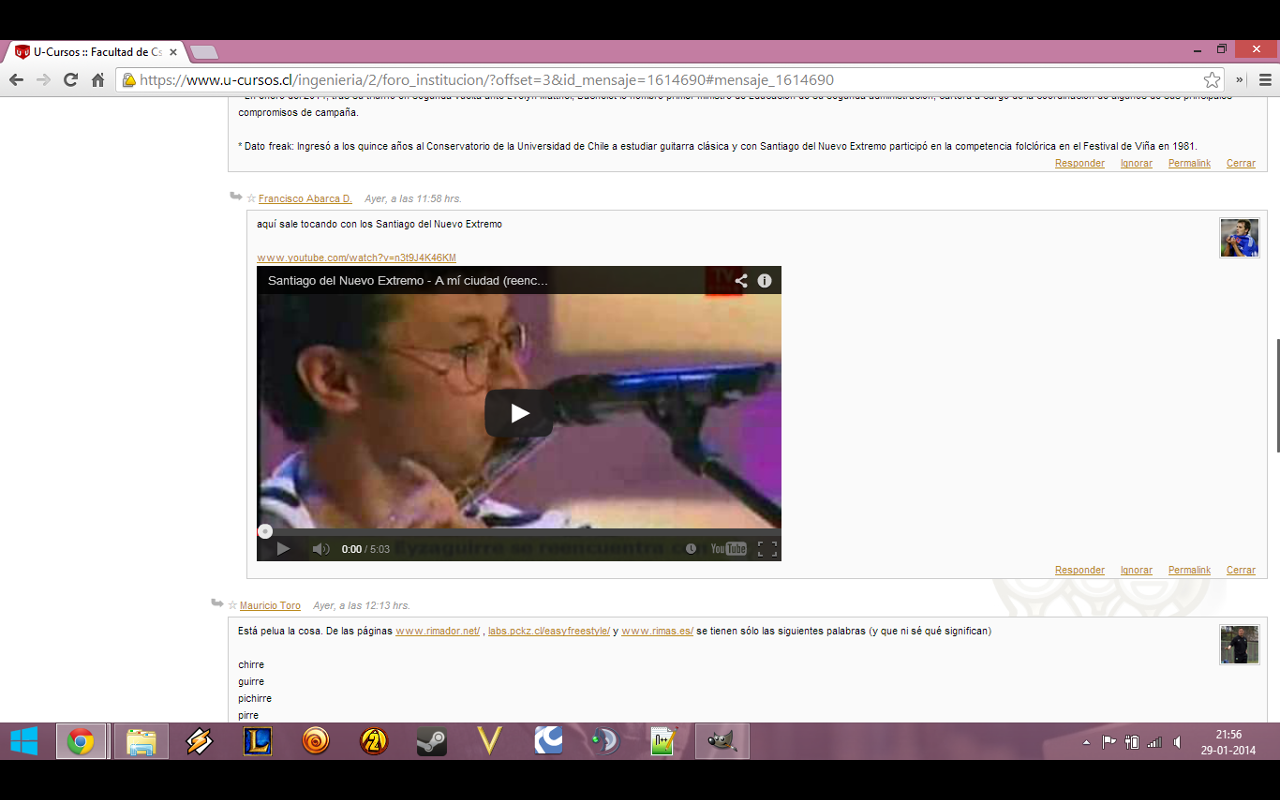Open video on YouTube logo
Viewport: 1280px width, 800px height.
728,549
